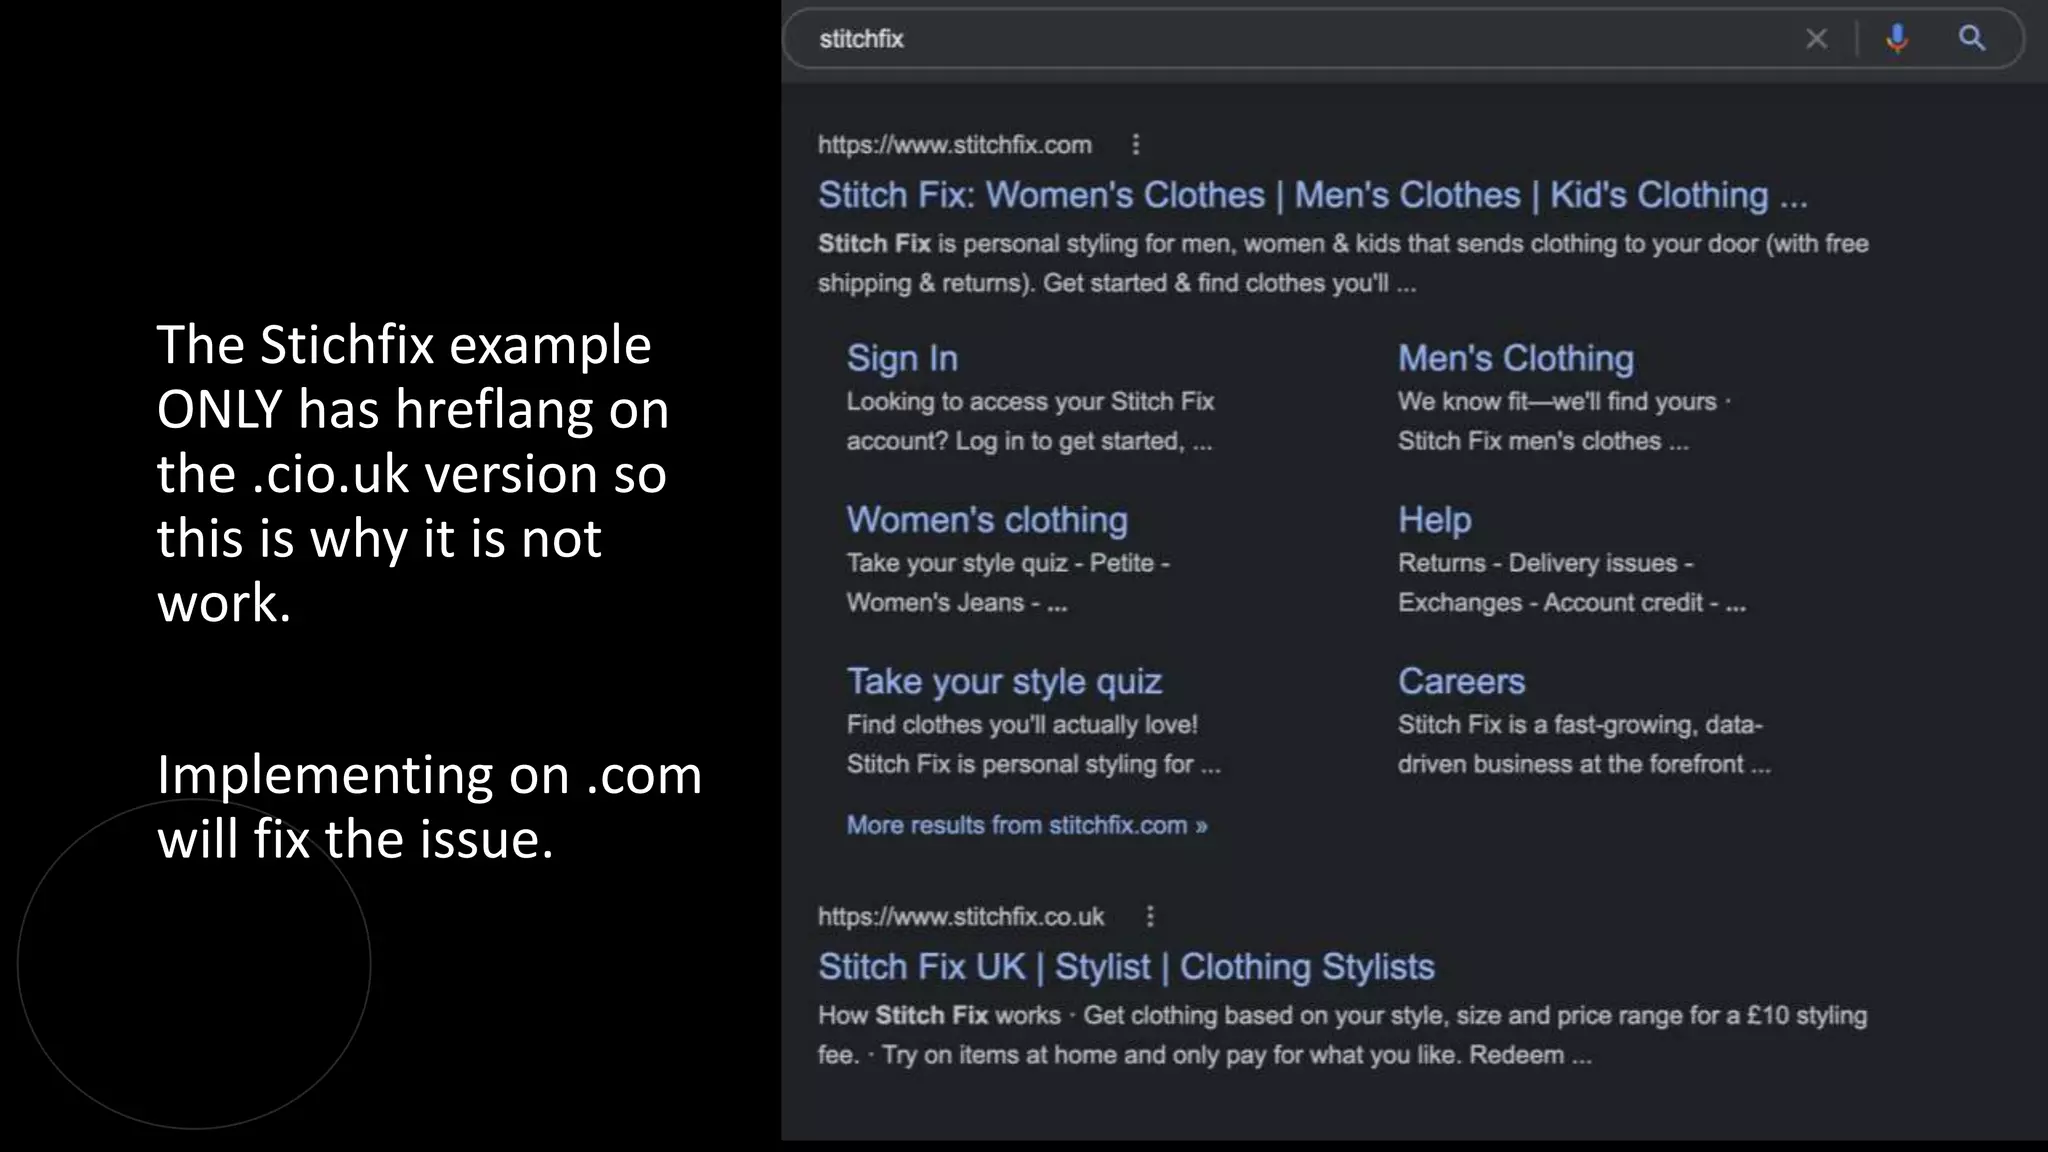
Task: Click the snippet starting 'Stitch Fix is personal styling'
Action: tap(1343, 264)
